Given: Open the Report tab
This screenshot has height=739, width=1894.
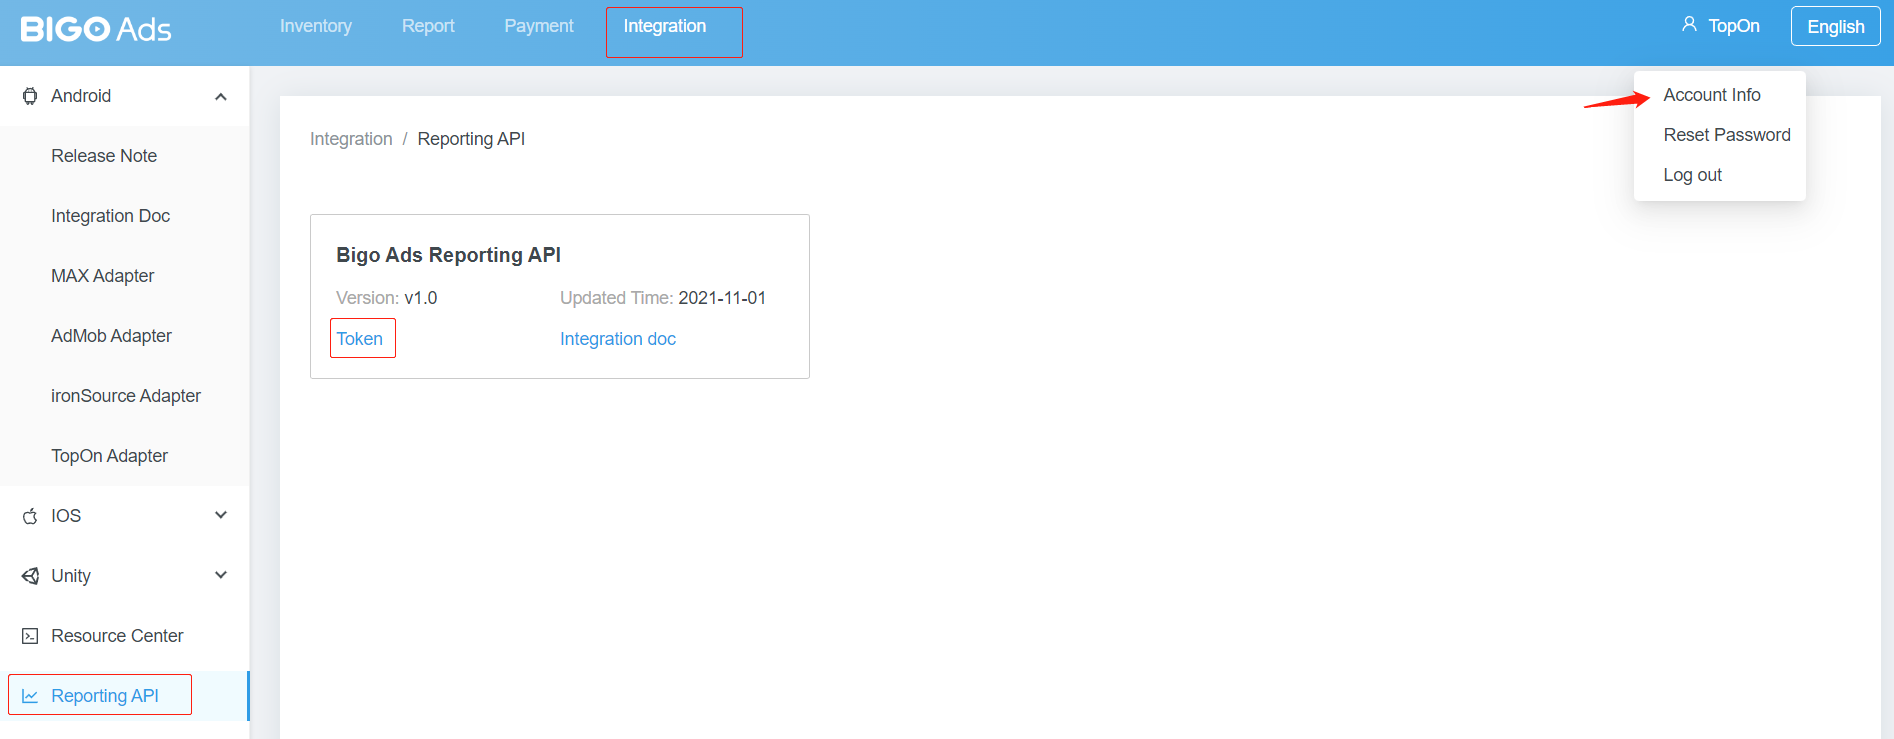Looking at the screenshot, I should [x=428, y=26].
